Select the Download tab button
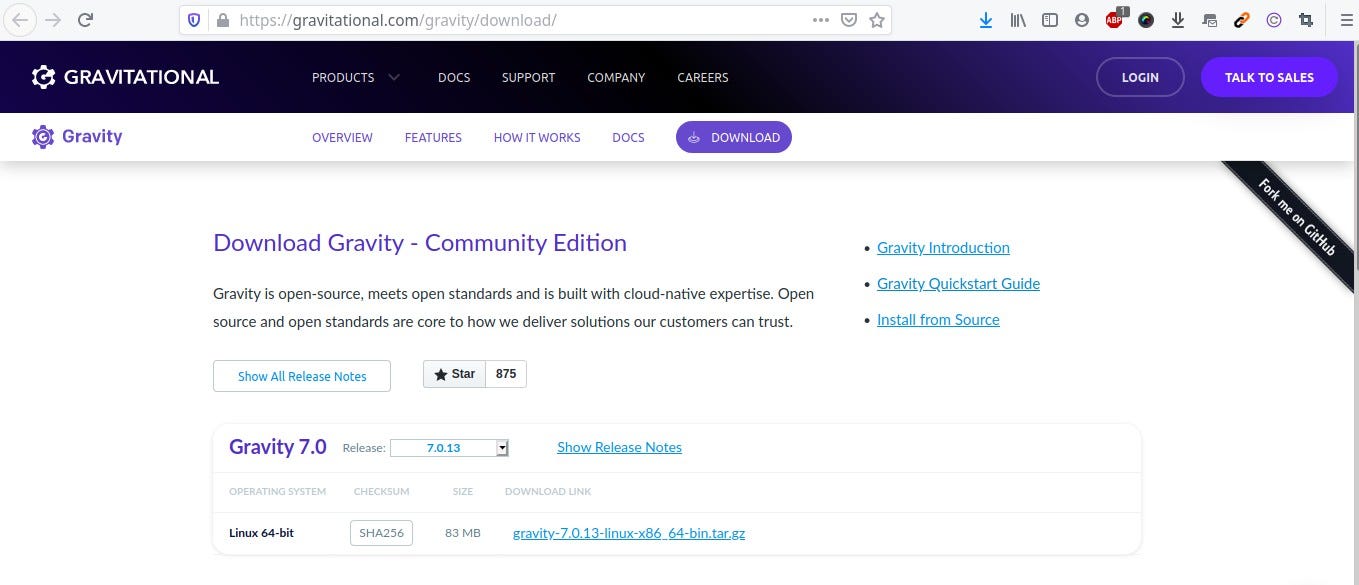This screenshot has height=585, width=1359. coord(734,137)
